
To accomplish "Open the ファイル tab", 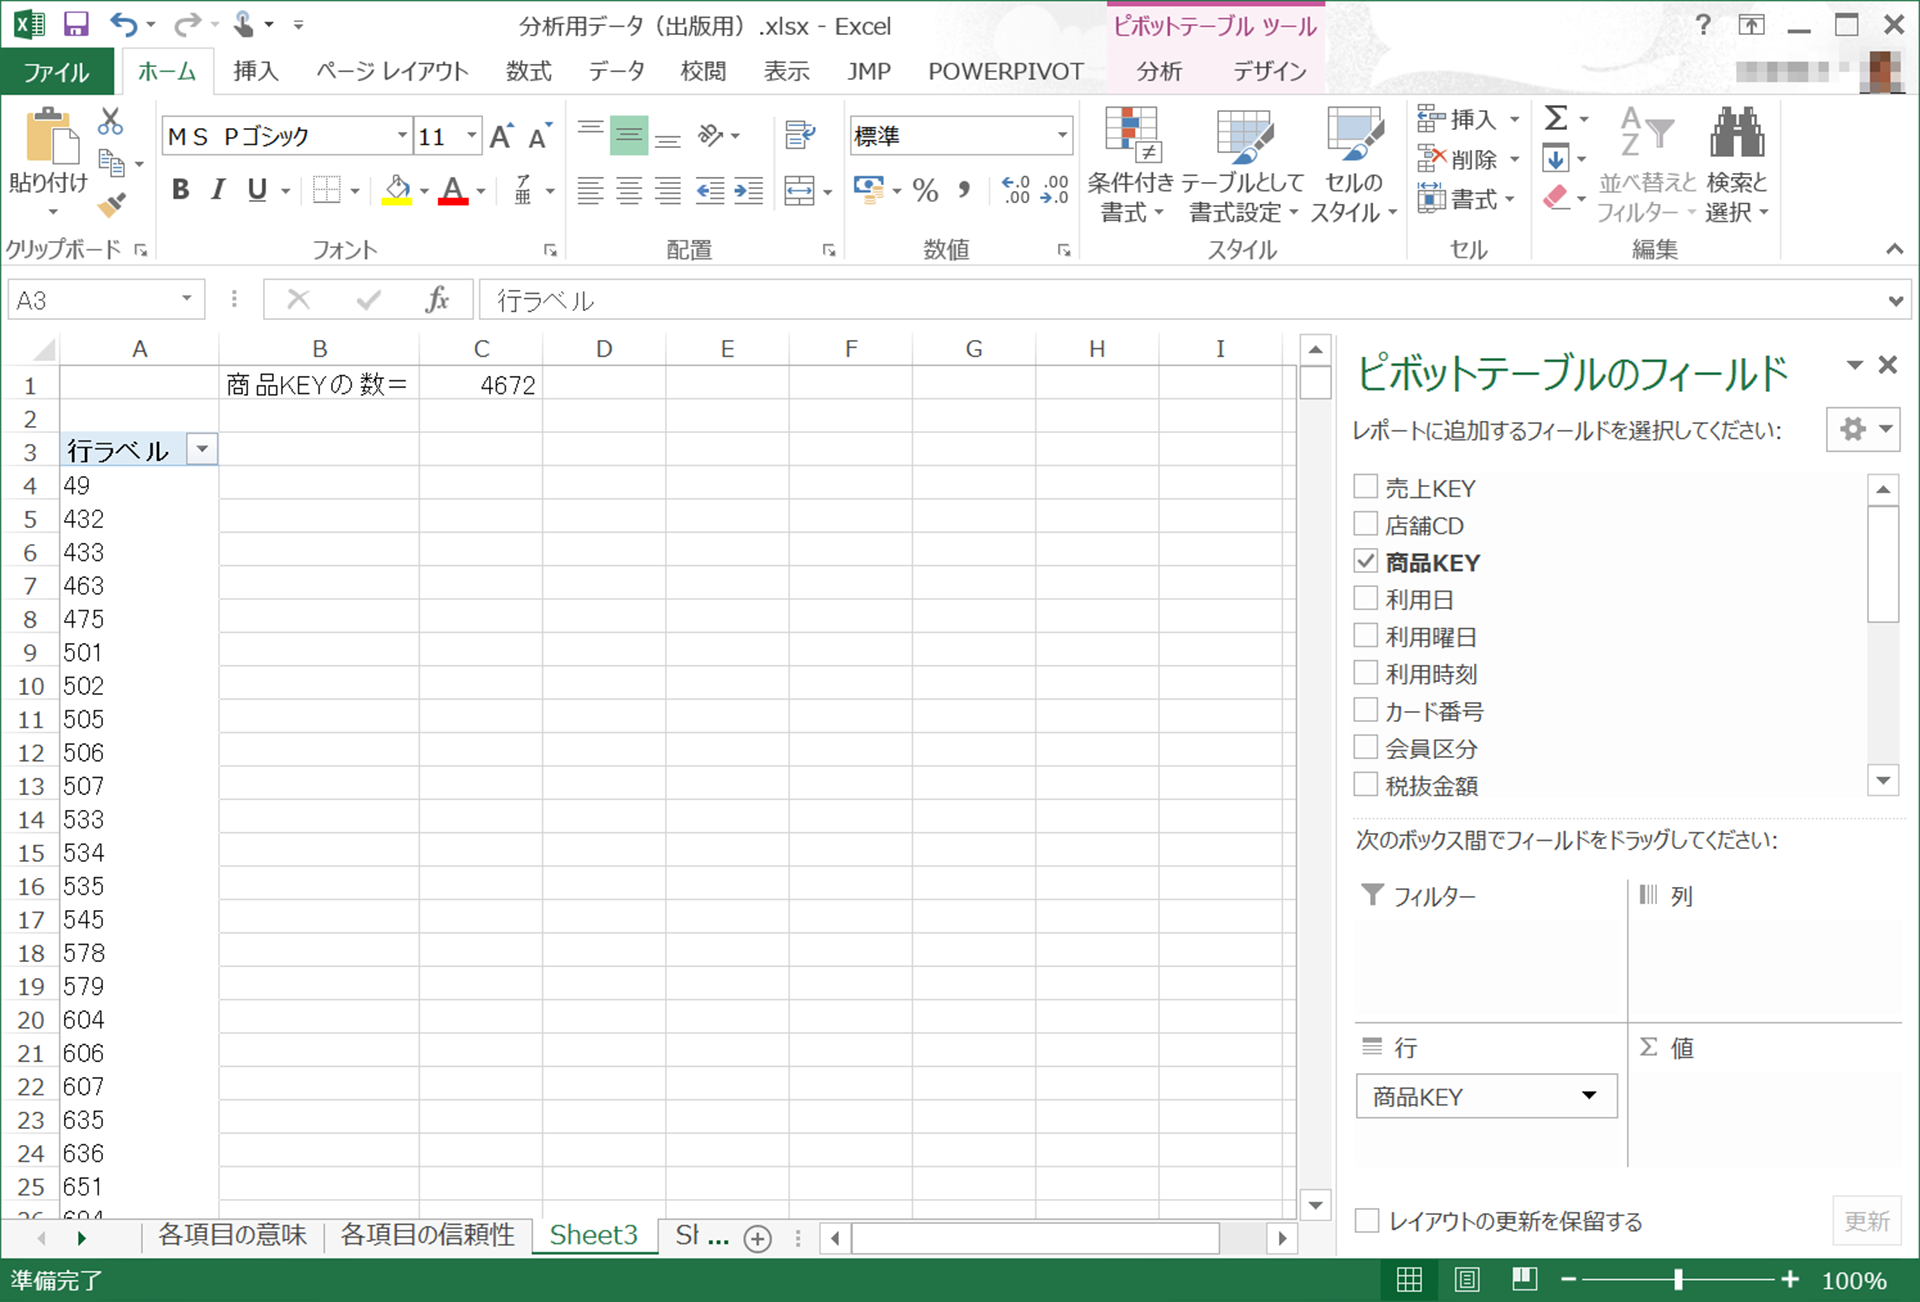I will 57,72.
